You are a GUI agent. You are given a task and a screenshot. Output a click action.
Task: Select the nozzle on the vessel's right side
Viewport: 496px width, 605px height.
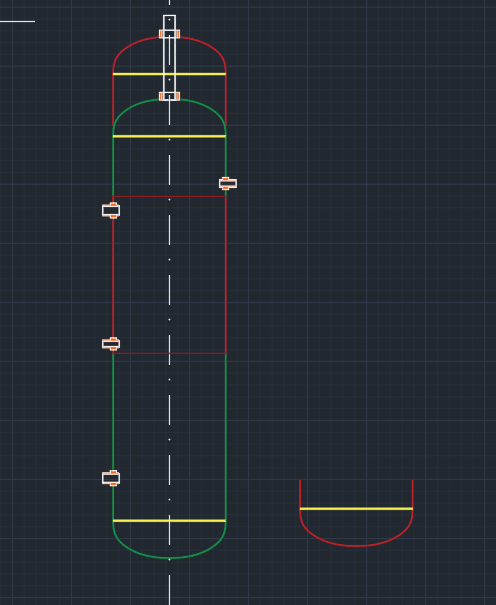tap(228, 183)
